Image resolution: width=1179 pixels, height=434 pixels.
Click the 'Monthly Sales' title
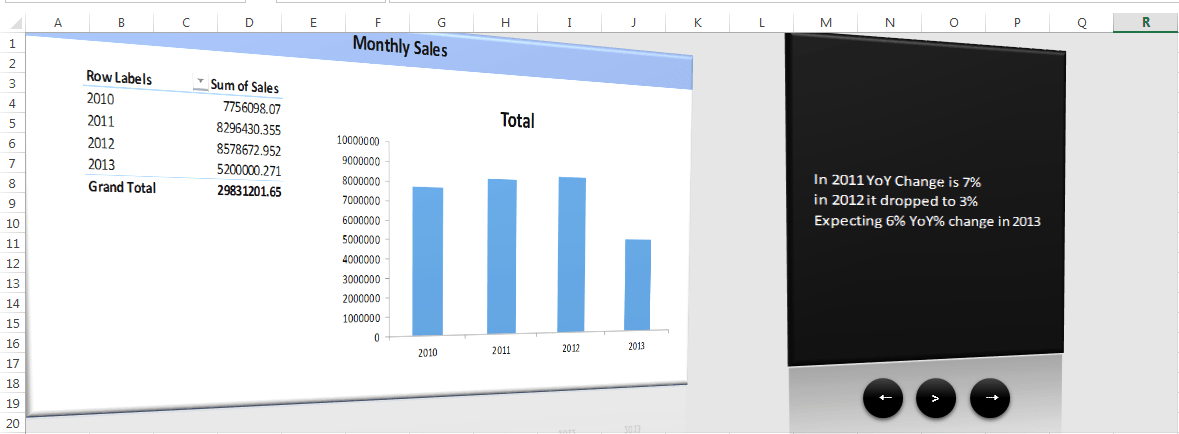tap(400, 47)
